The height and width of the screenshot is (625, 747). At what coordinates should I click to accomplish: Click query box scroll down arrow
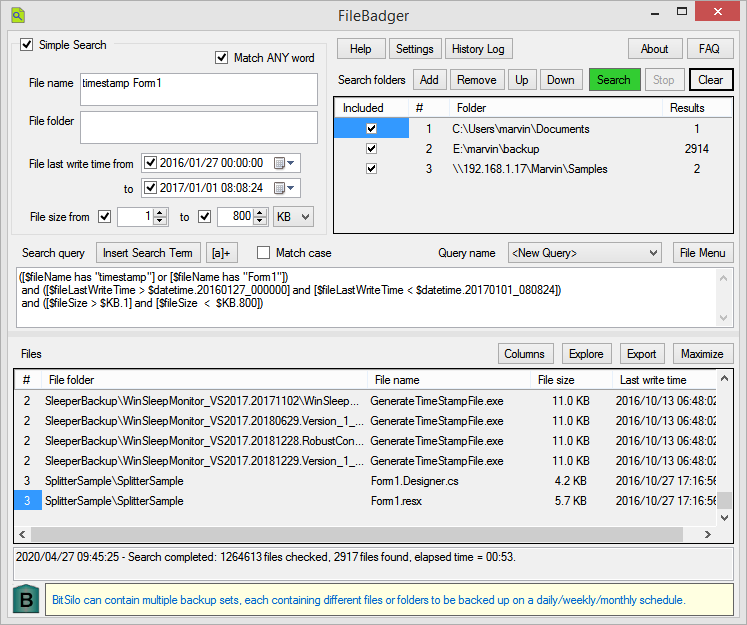tap(723, 318)
